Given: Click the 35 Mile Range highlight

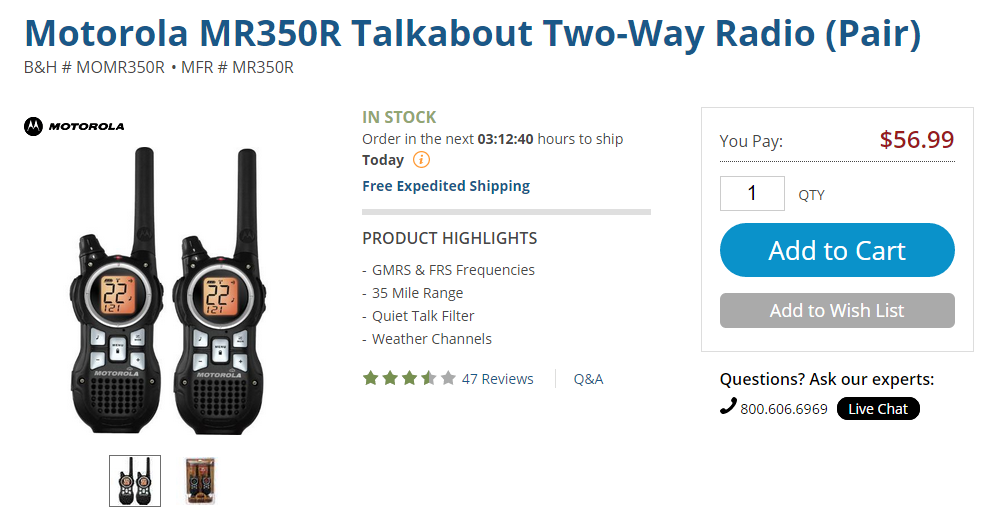Looking at the screenshot, I should tap(417, 293).
